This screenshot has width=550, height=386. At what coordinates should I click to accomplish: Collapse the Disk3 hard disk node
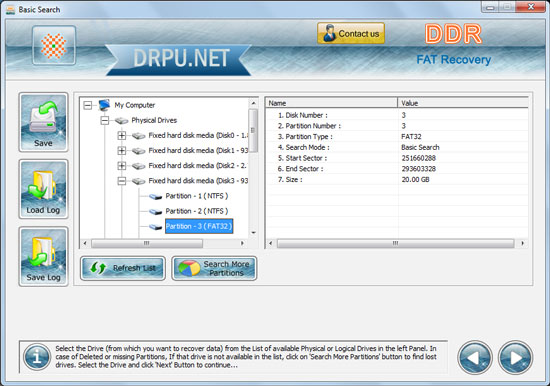(122, 181)
